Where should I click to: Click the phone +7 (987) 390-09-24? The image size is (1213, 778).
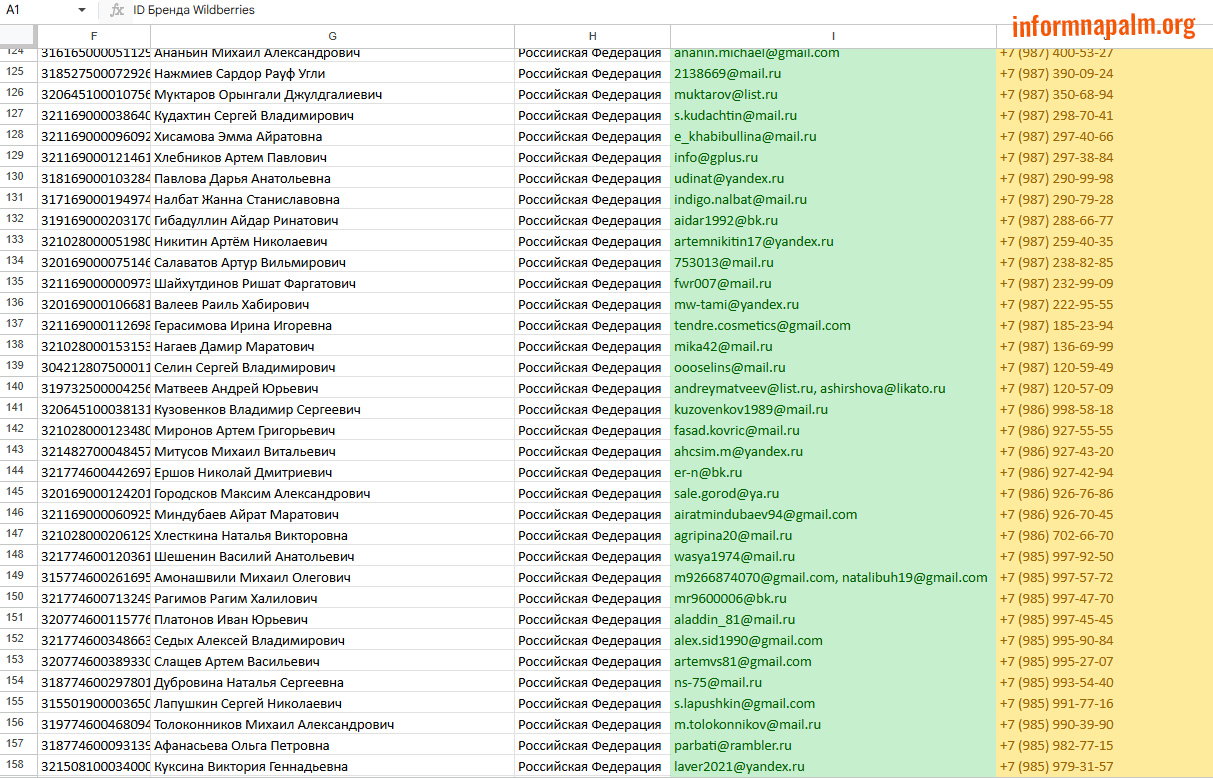click(x=1056, y=73)
